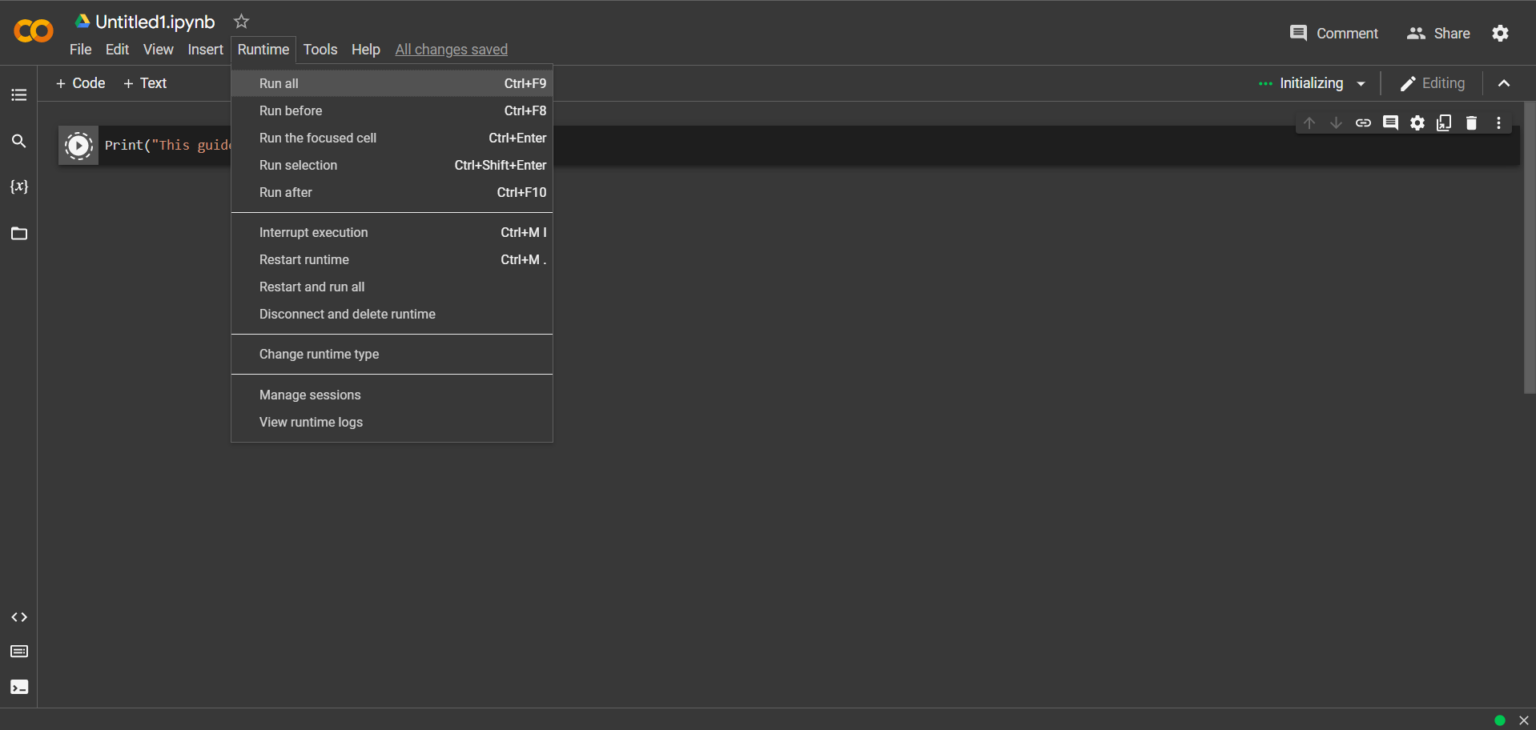This screenshot has width=1536, height=730.
Task: Delete the cell using trash icon
Action: [1471, 123]
